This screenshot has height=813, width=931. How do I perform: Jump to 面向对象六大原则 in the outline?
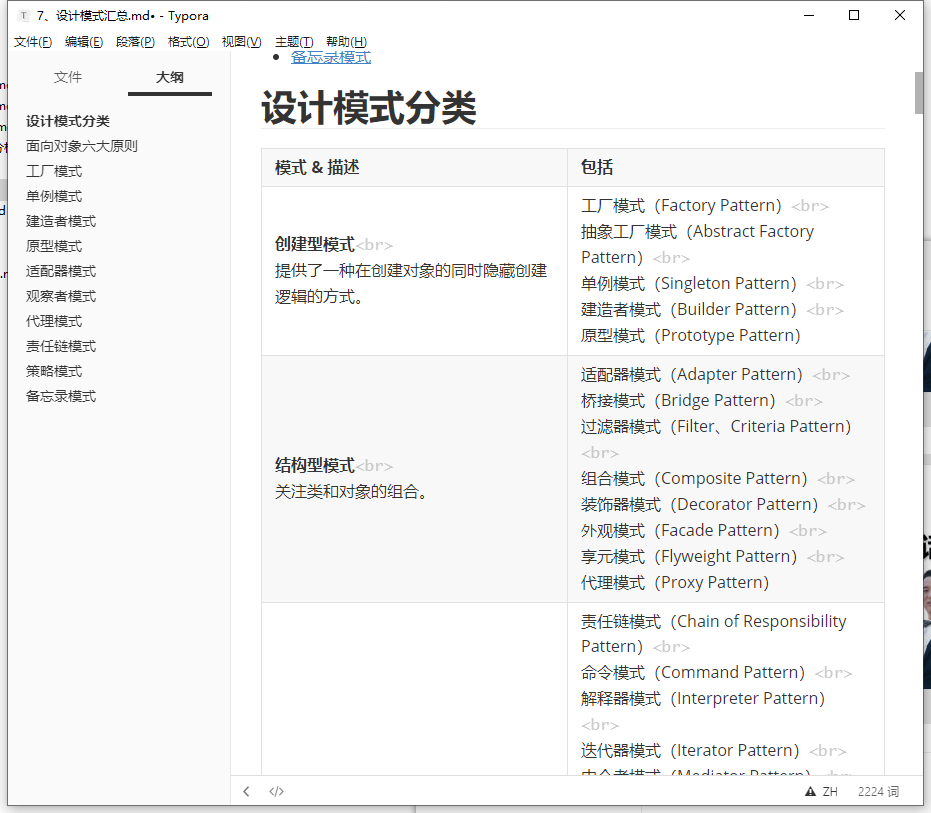[82, 146]
